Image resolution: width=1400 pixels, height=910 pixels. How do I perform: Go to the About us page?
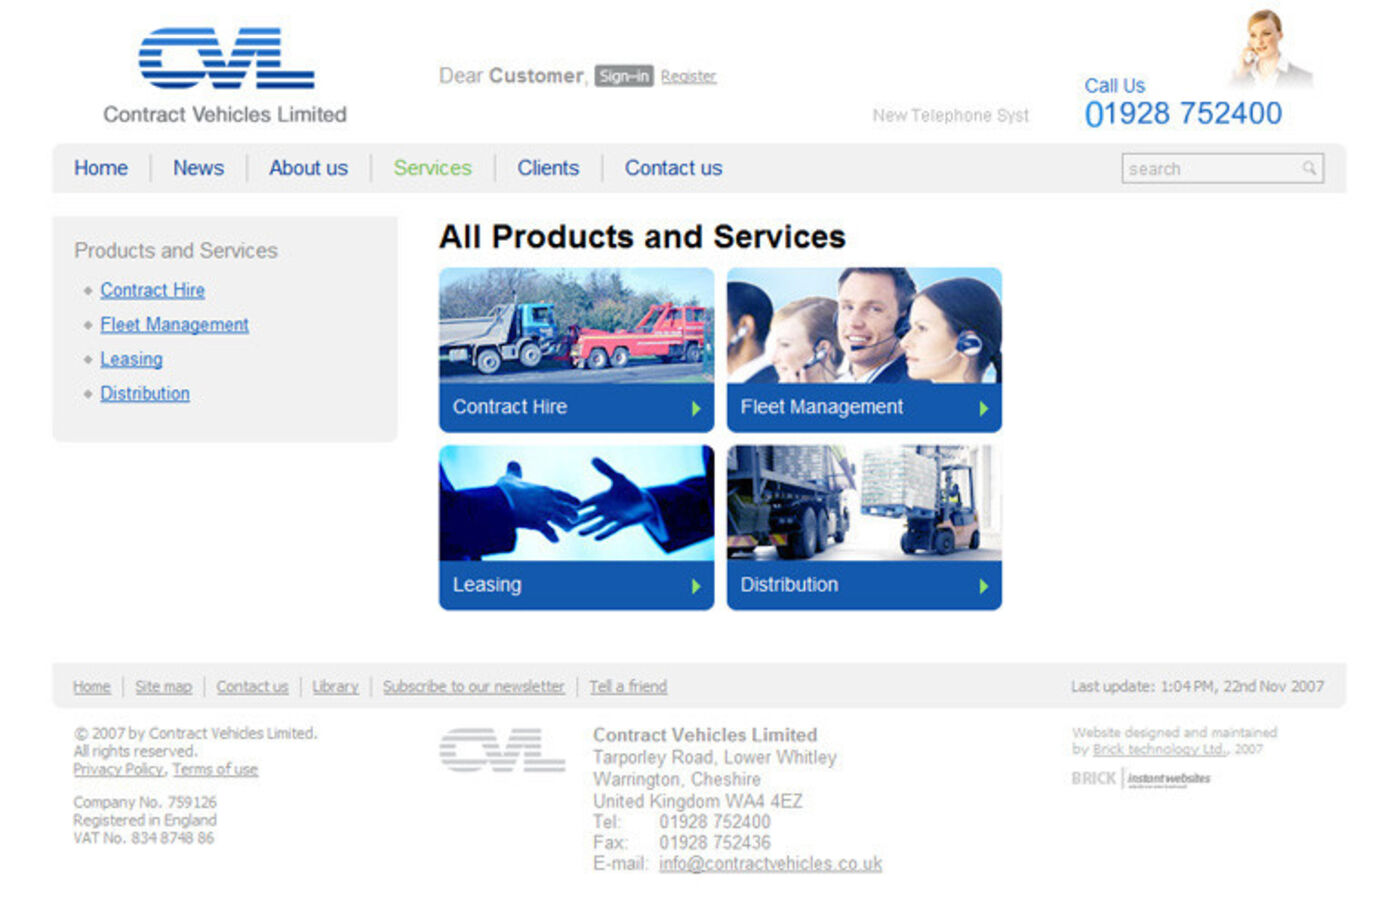coord(308,168)
